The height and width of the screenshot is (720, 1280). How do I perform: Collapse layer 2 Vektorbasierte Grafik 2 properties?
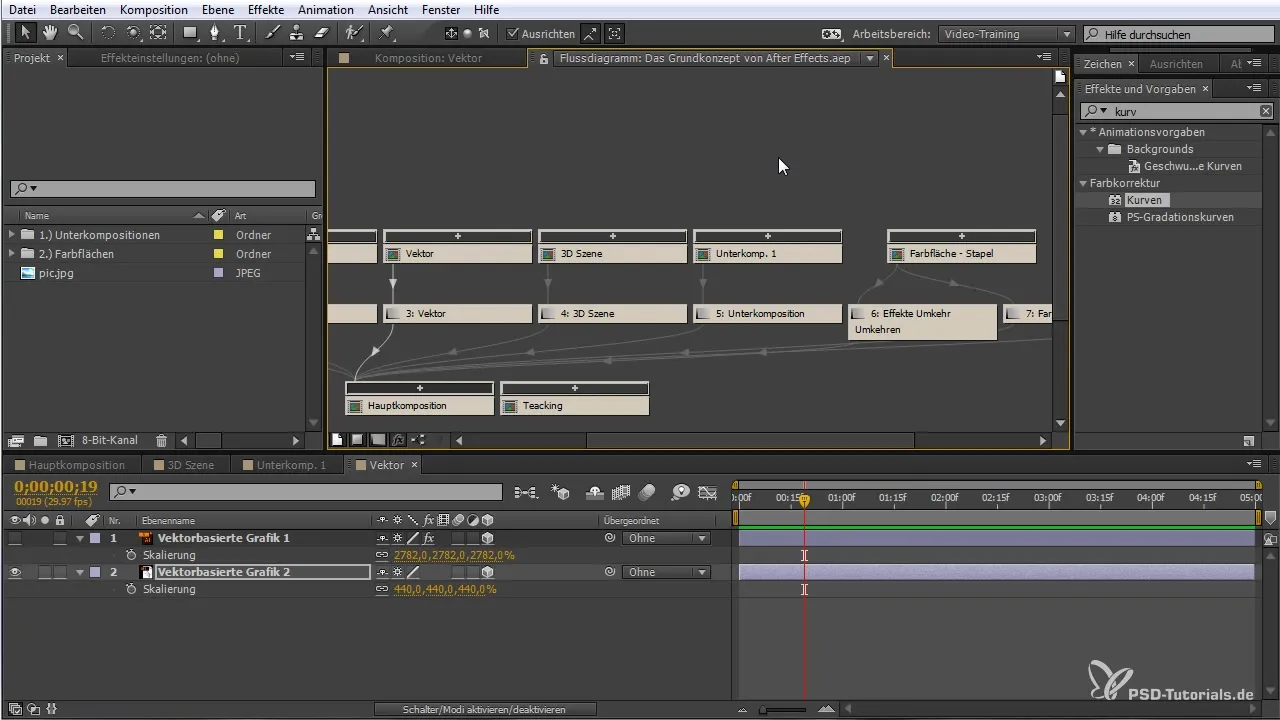[x=80, y=572]
